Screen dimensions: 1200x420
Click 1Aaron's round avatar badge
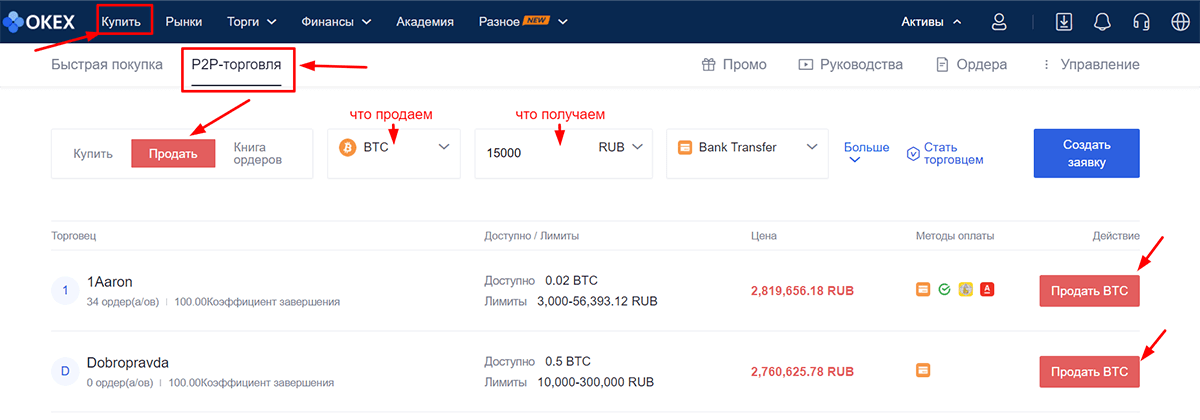point(65,290)
